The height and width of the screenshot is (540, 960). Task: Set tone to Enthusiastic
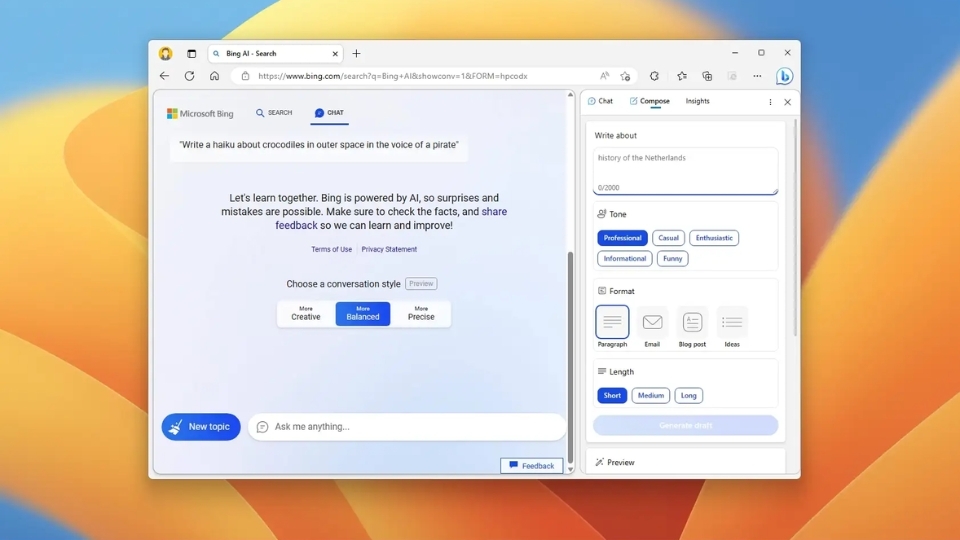coord(714,238)
